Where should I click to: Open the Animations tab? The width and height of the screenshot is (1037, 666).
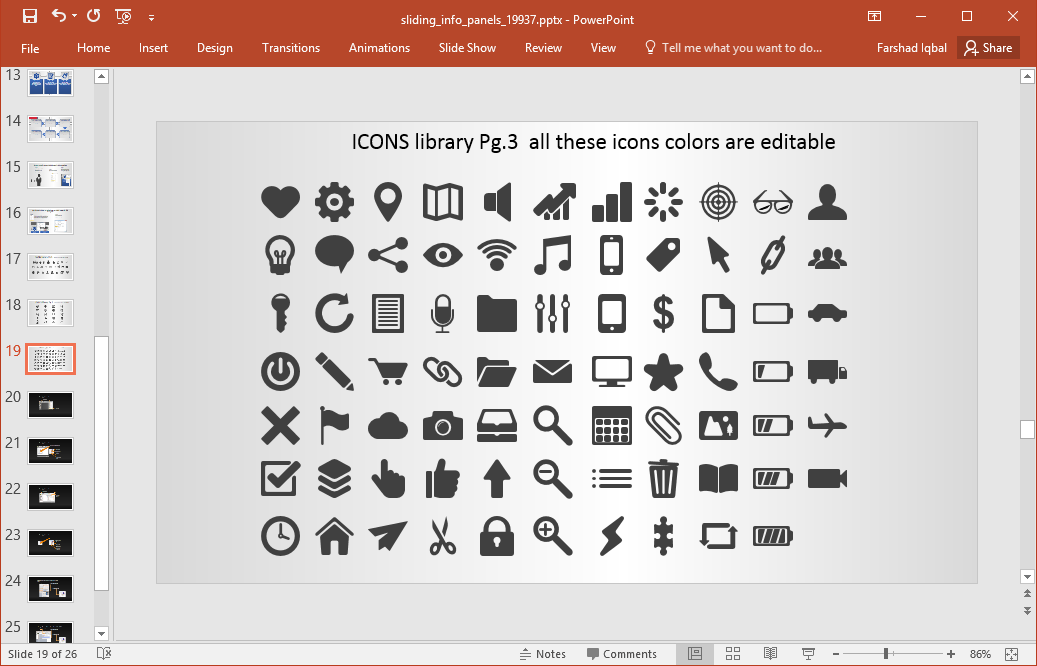click(x=379, y=47)
